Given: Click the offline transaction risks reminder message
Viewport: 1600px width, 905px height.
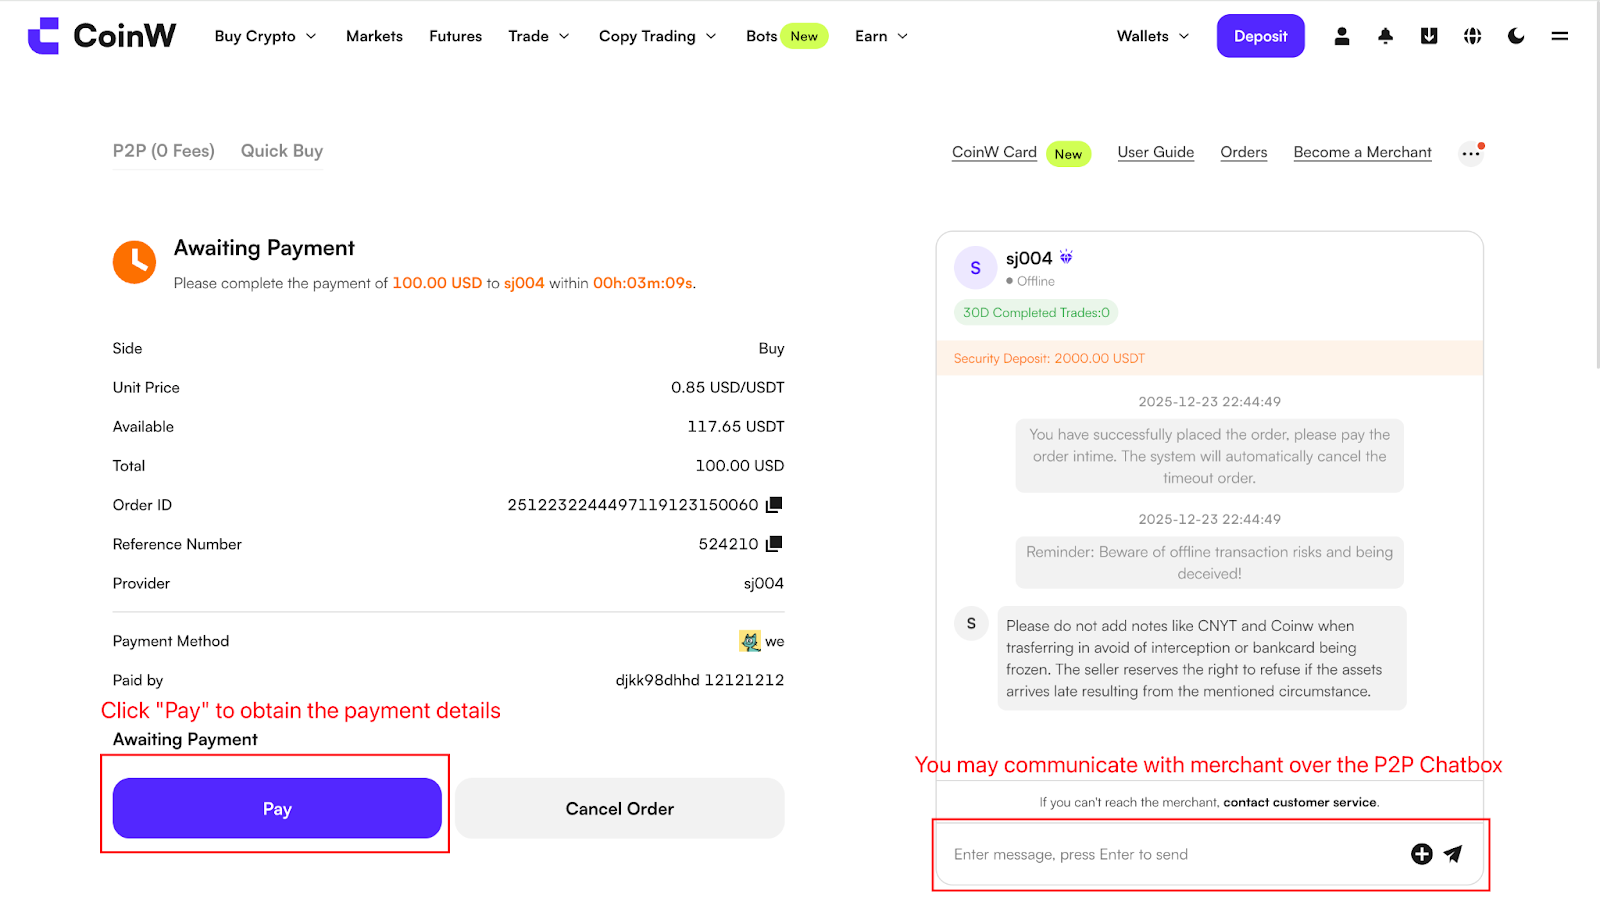Looking at the screenshot, I should tap(1210, 563).
